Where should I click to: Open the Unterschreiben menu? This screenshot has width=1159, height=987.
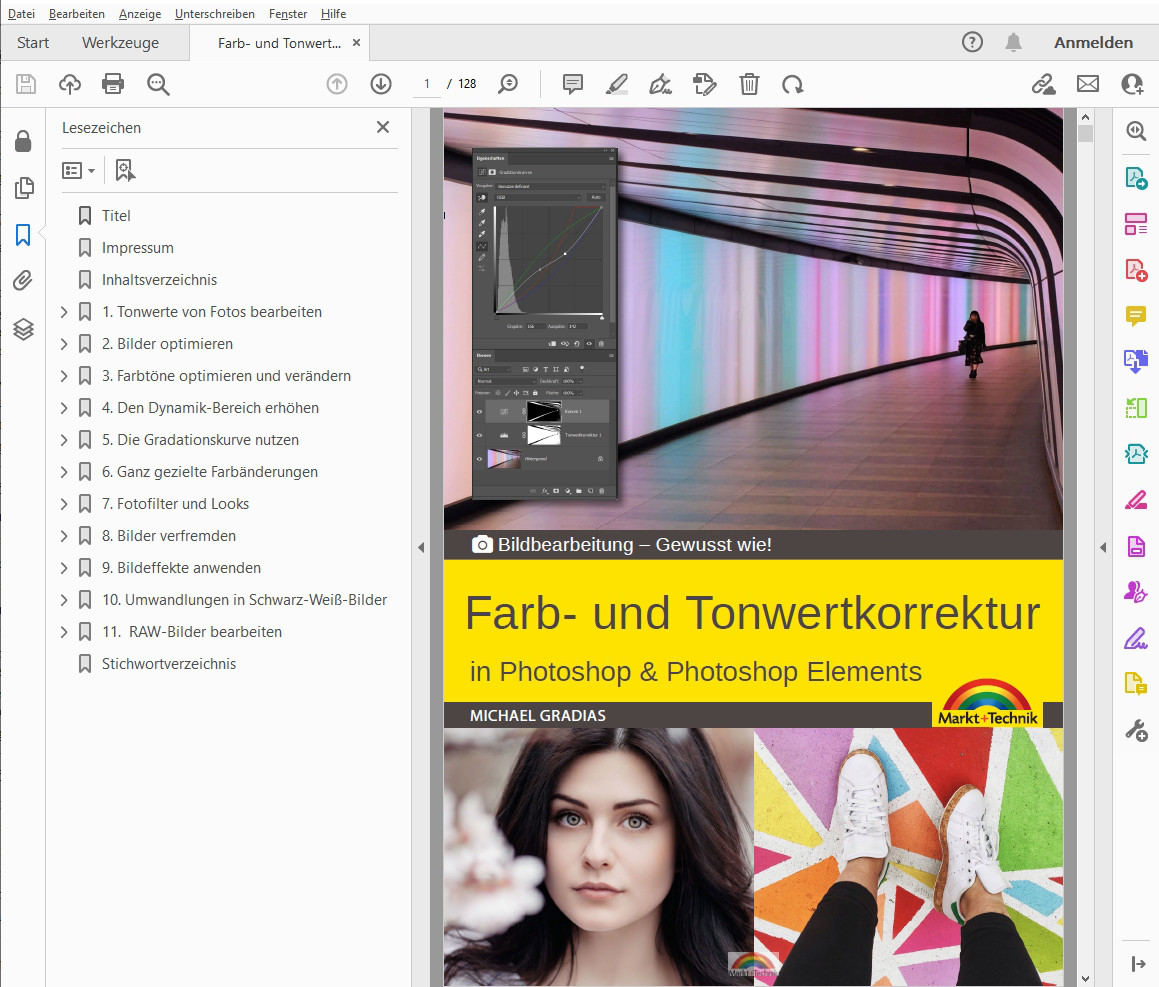coord(214,13)
